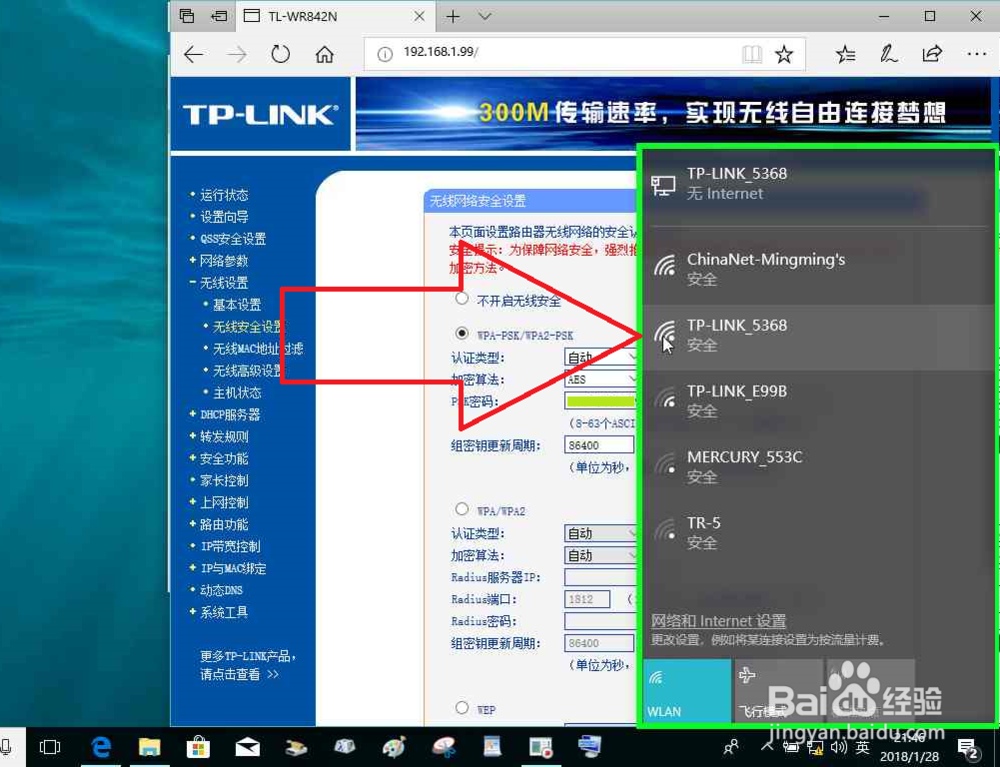Open the 网络和 Internet 设置 link
Screen dimensions: 1000x767
pyautogui.click(x=718, y=620)
